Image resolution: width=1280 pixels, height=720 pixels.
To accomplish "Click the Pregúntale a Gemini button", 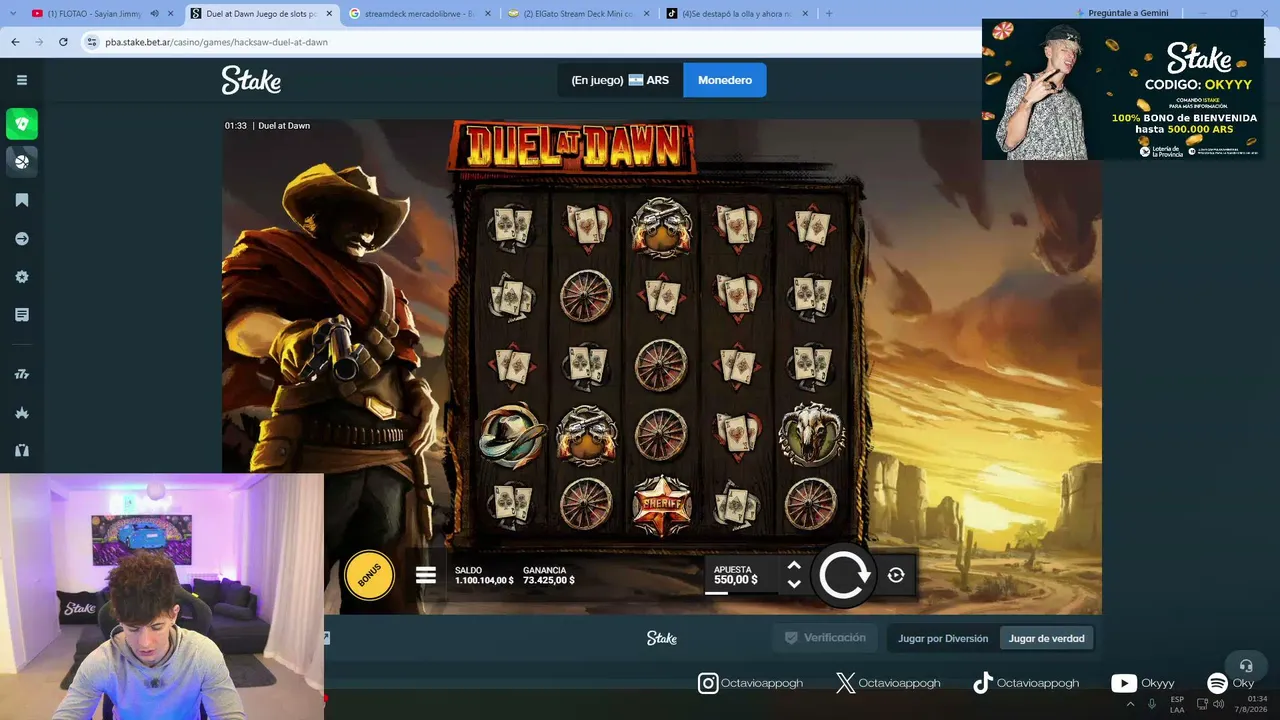I will point(1122,14).
